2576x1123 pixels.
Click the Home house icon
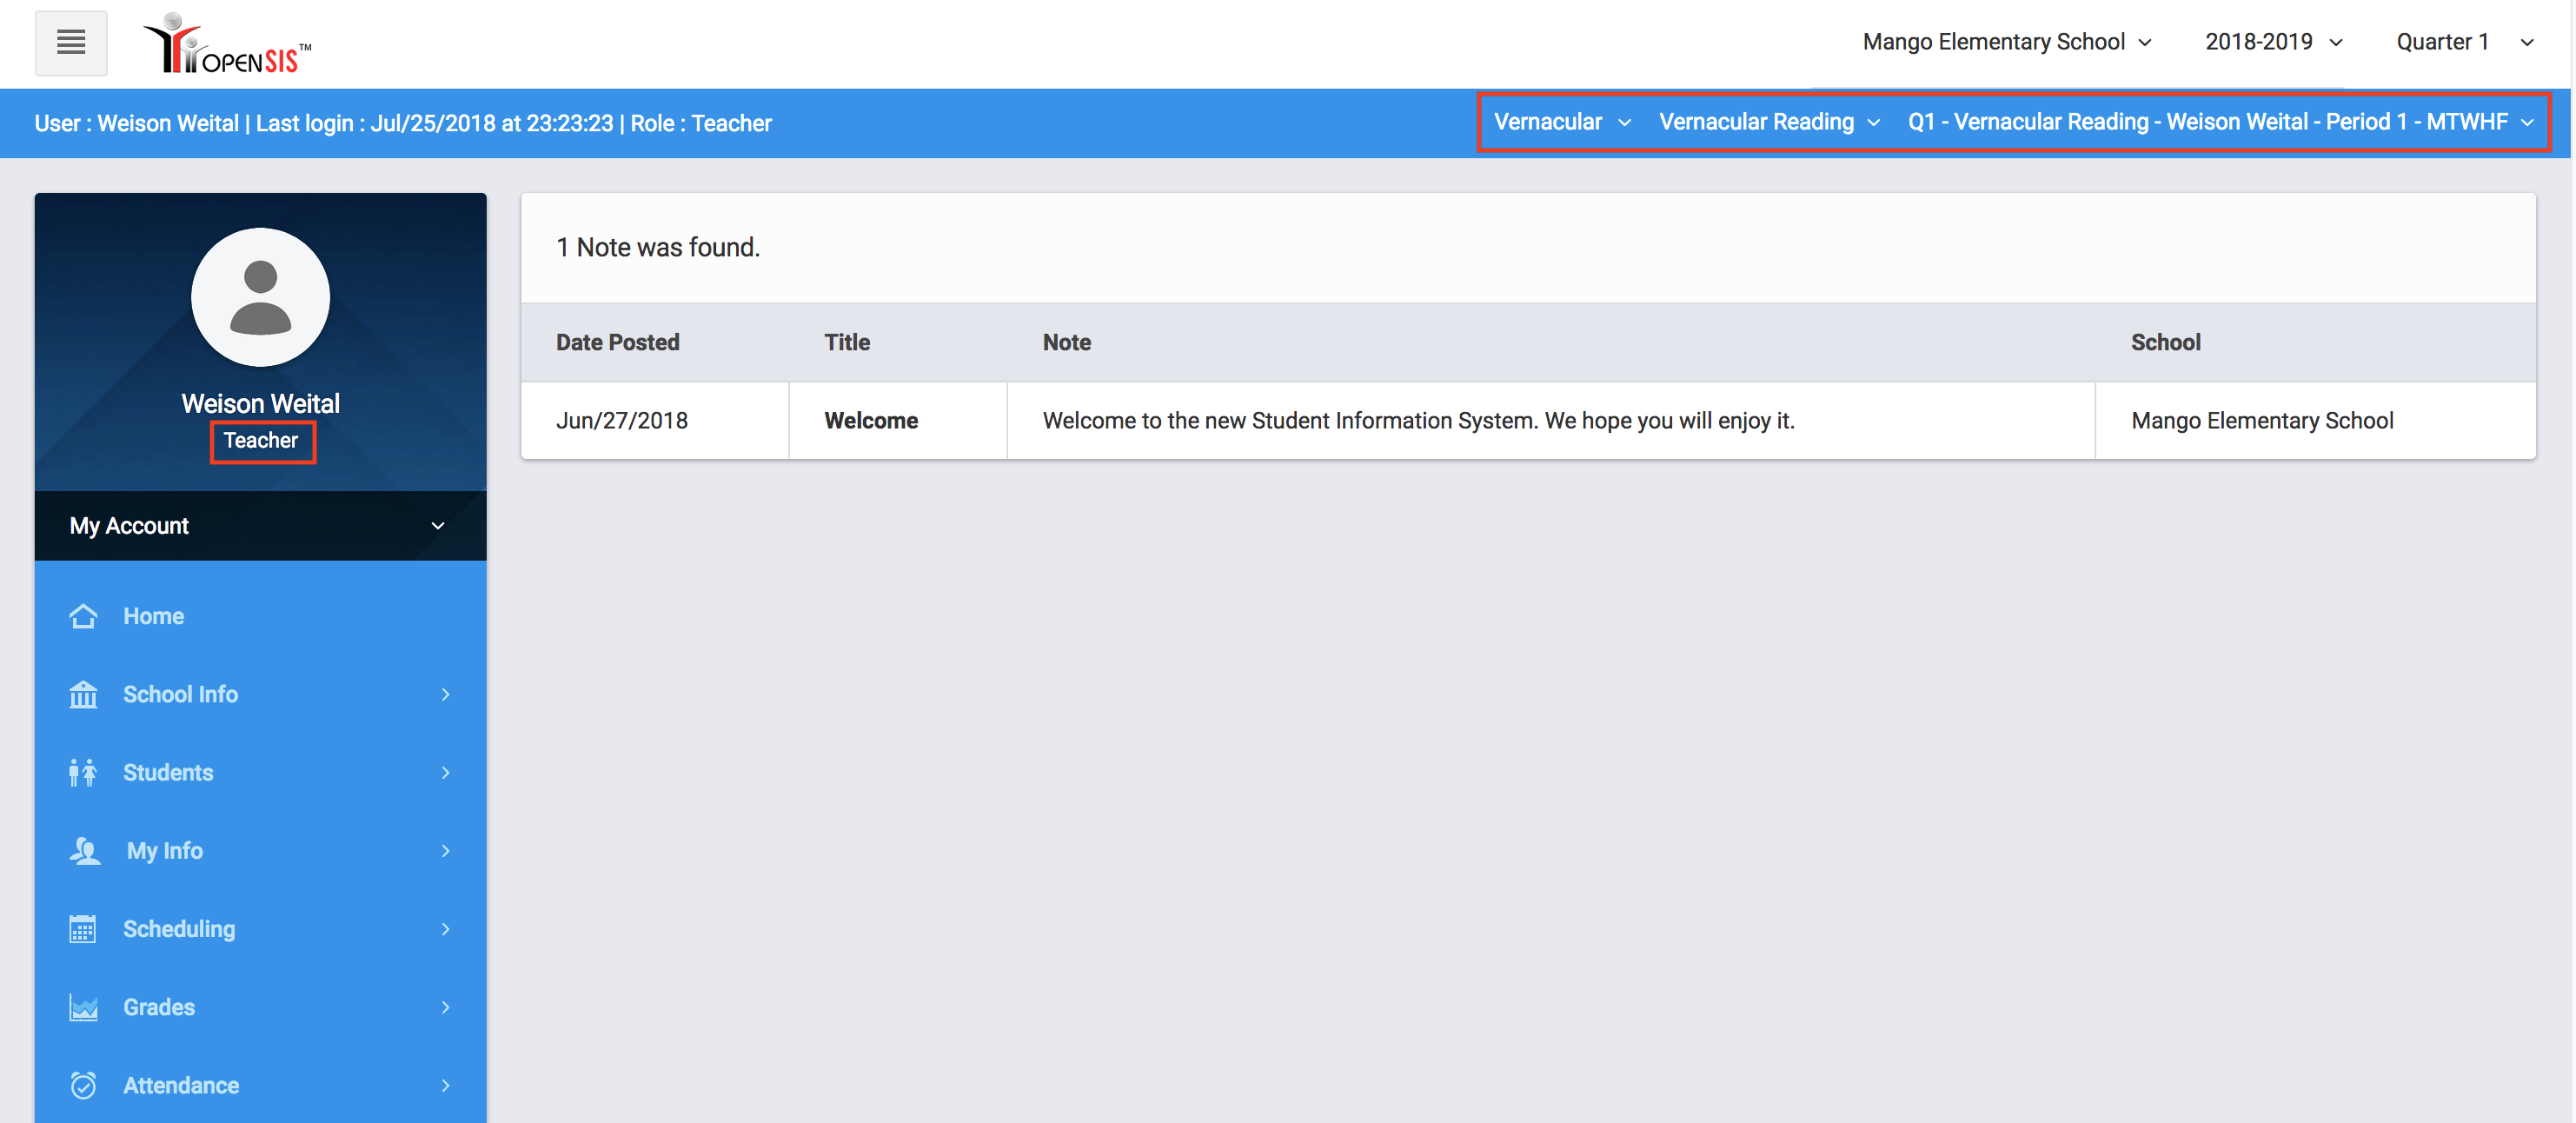[83, 616]
